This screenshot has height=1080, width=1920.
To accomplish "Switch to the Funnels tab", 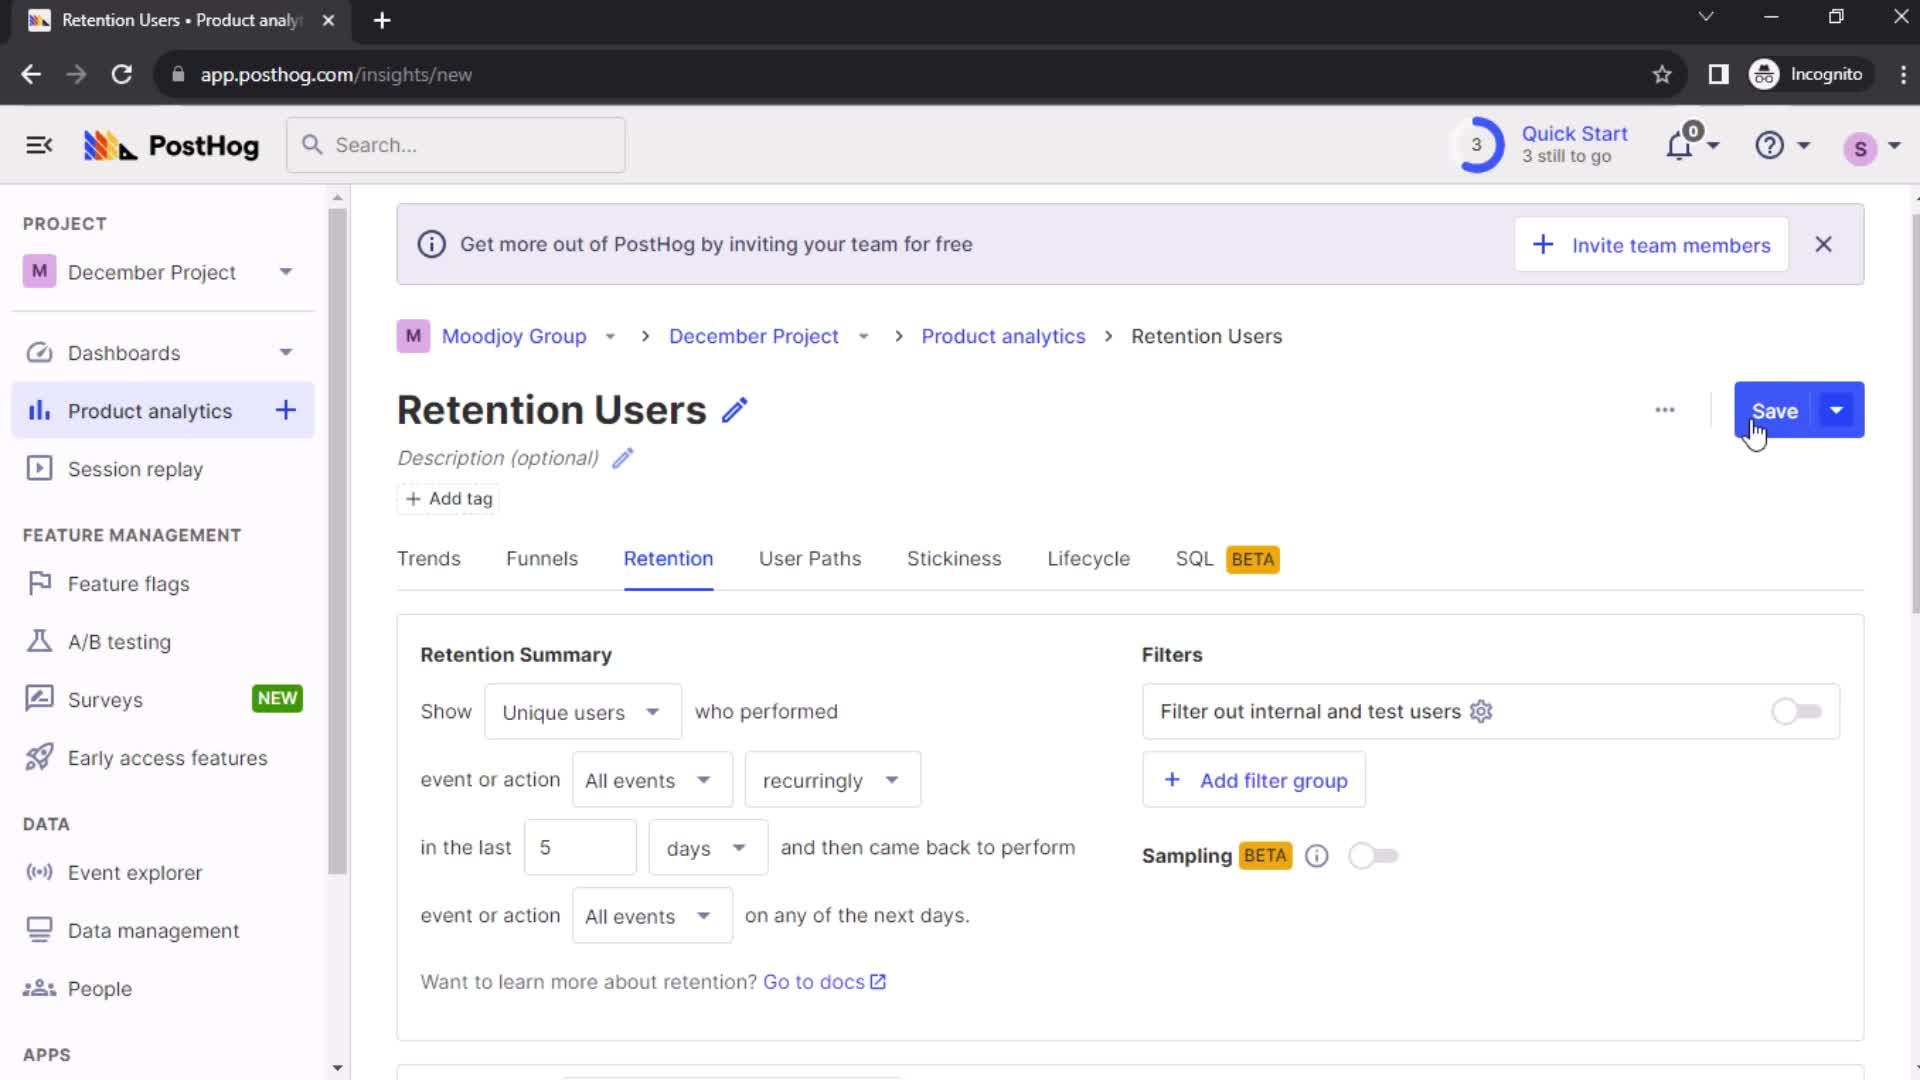I will point(542,559).
